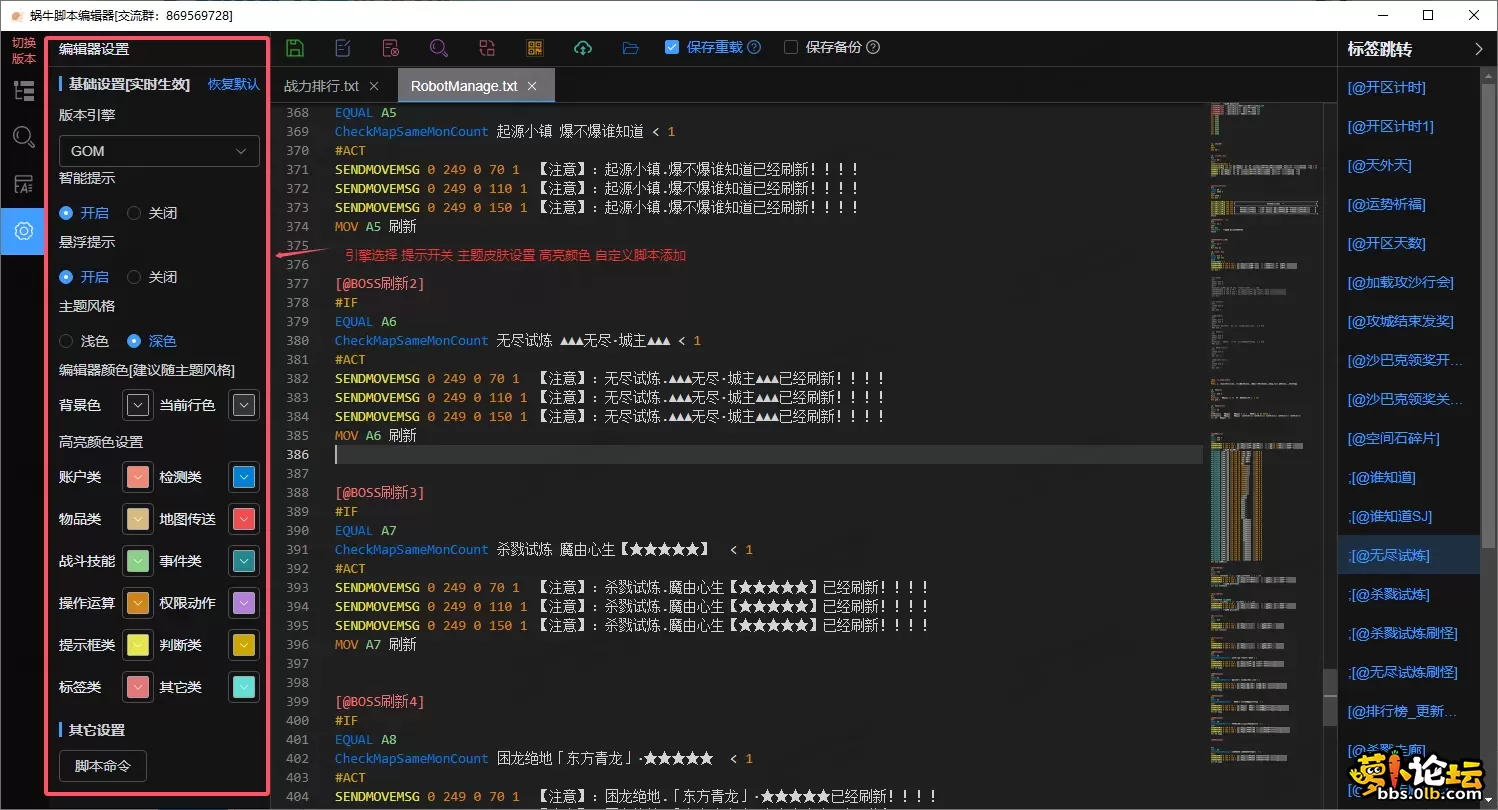The width and height of the screenshot is (1498, 810).
Task: Select 开启 under 智能提示
Action: click(x=84, y=213)
